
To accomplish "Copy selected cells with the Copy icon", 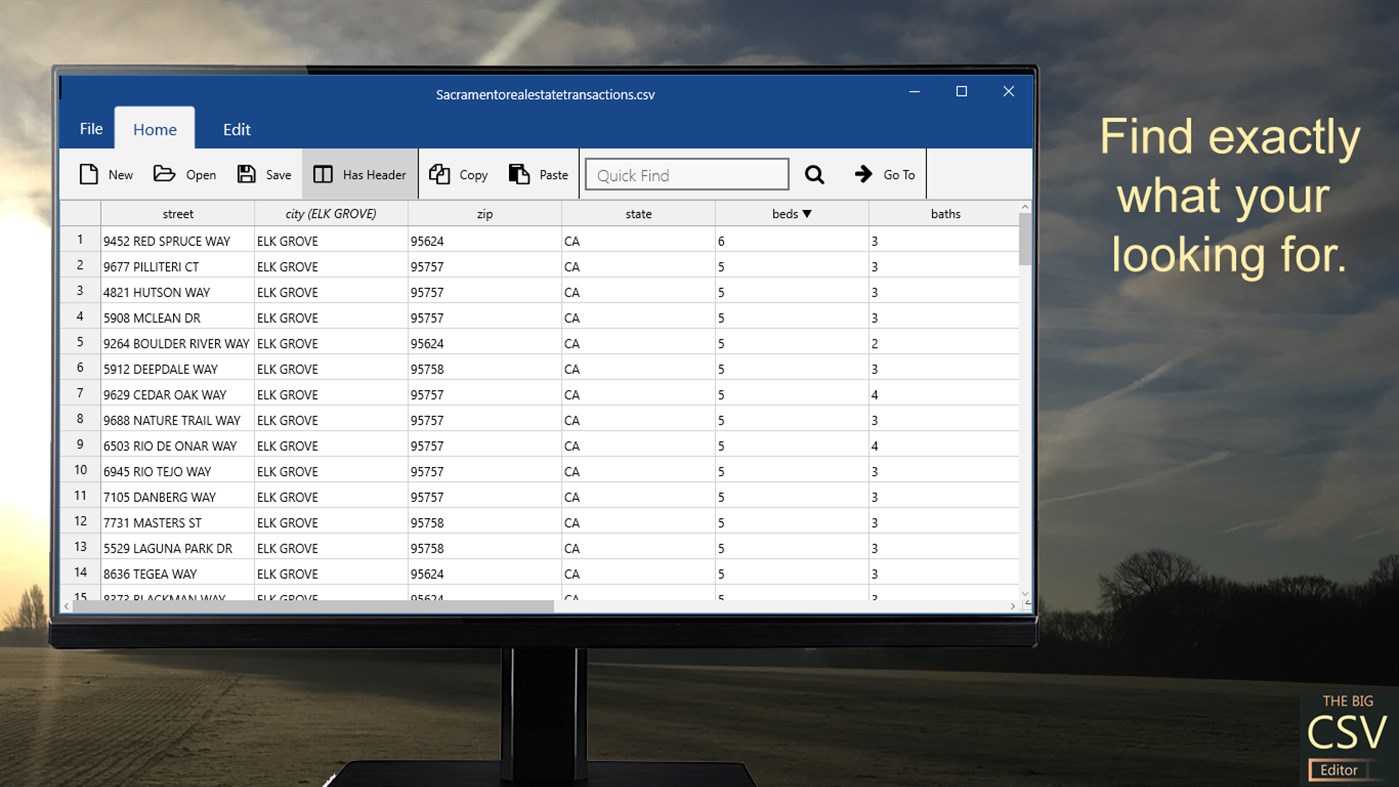I will (x=438, y=173).
